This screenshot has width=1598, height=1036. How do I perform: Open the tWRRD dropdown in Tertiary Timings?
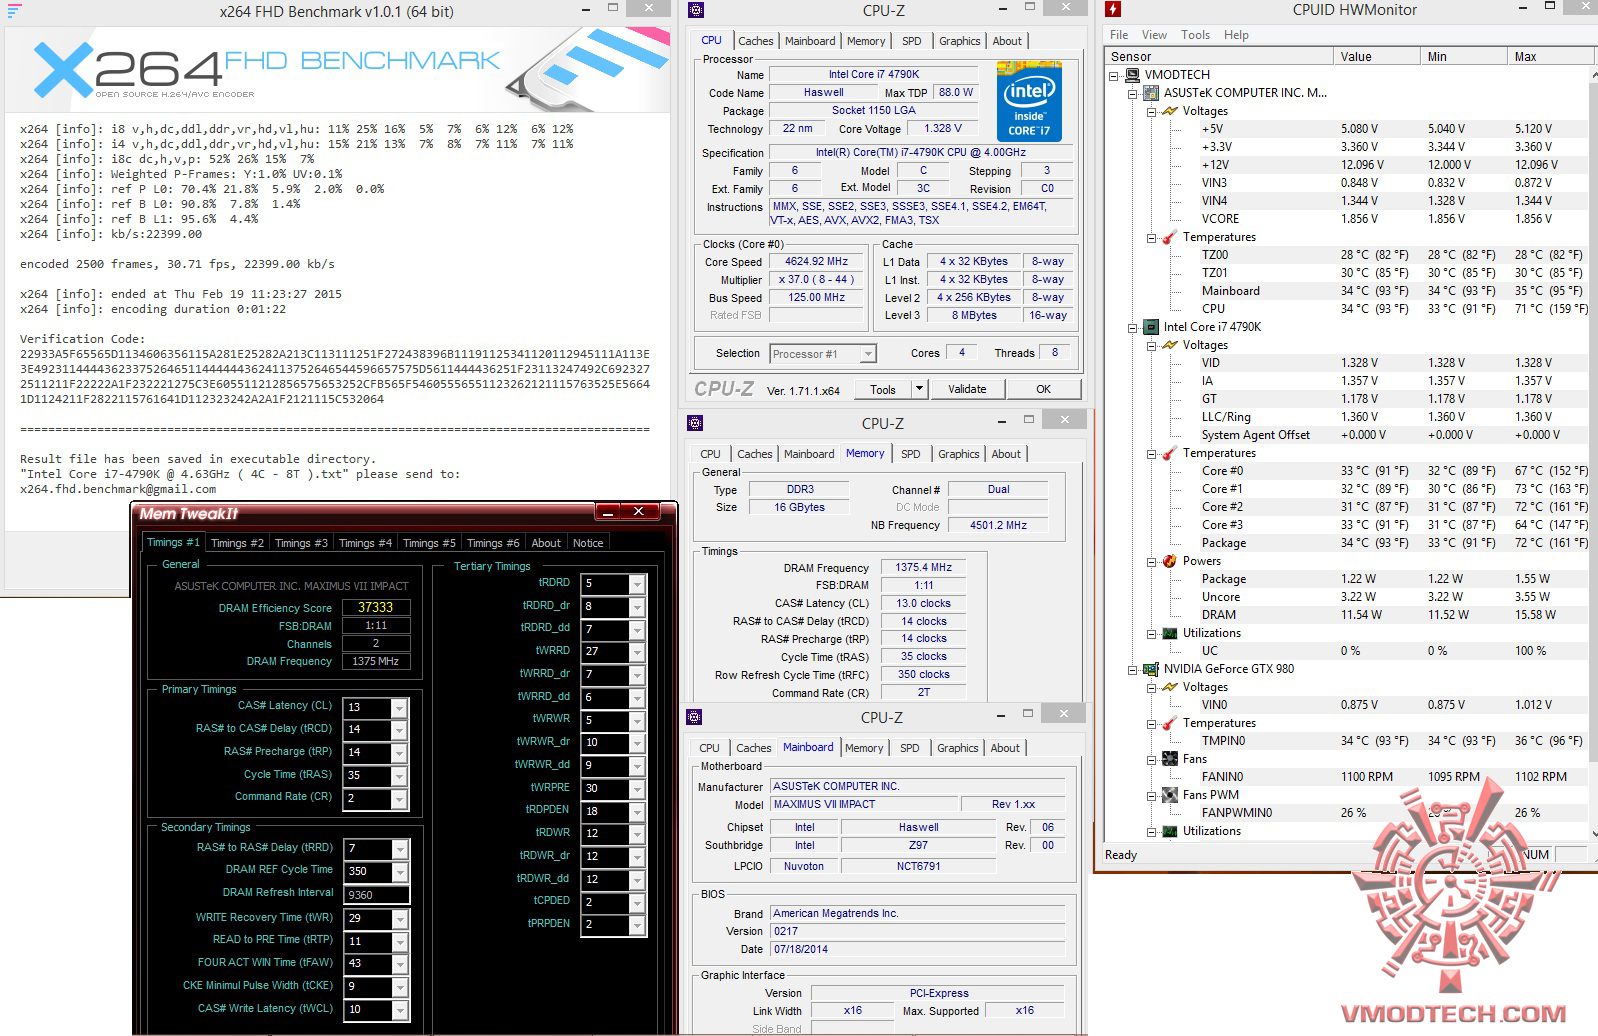click(637, 652)
